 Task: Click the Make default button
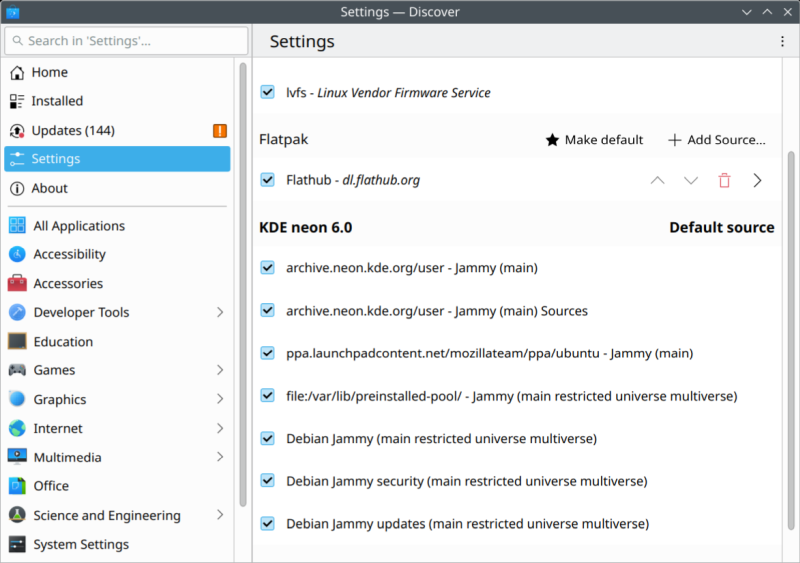point(594,140)
